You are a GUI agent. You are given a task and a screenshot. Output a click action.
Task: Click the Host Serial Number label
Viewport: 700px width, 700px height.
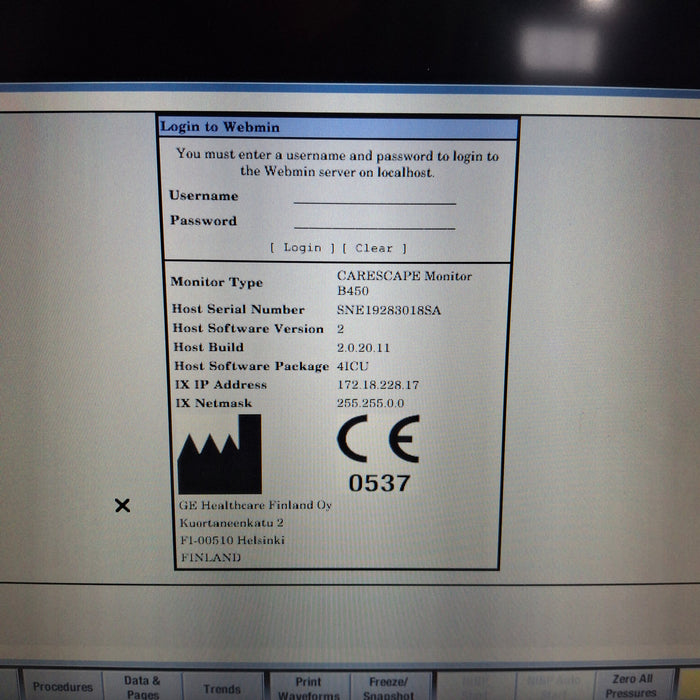click(238, 309)
